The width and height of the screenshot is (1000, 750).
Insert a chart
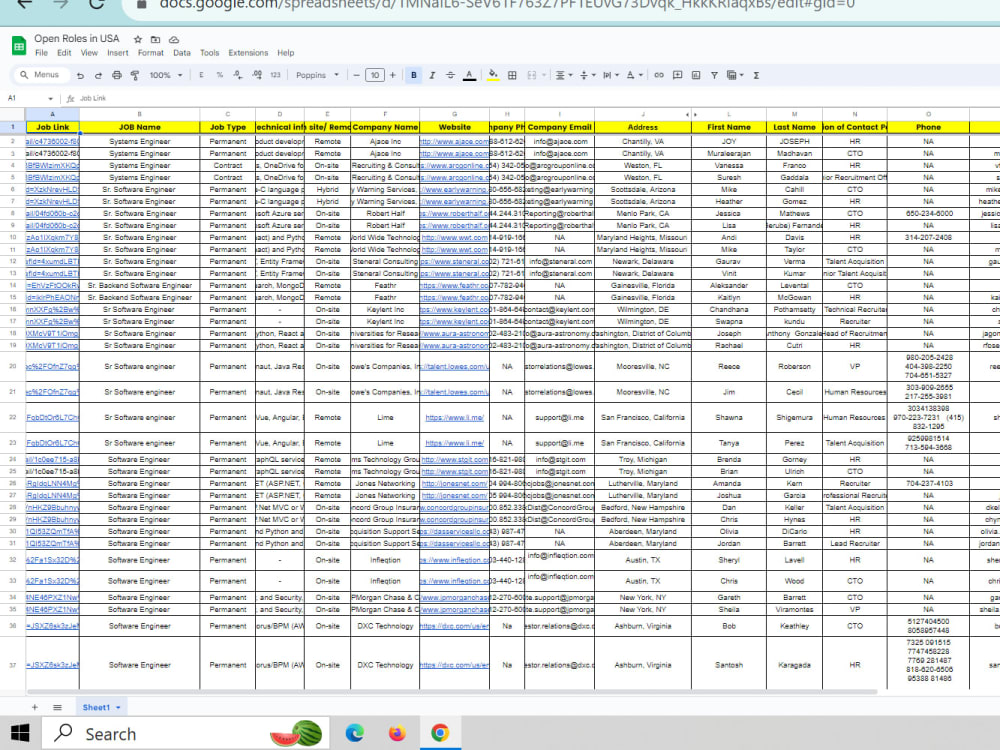click(696, 75)
